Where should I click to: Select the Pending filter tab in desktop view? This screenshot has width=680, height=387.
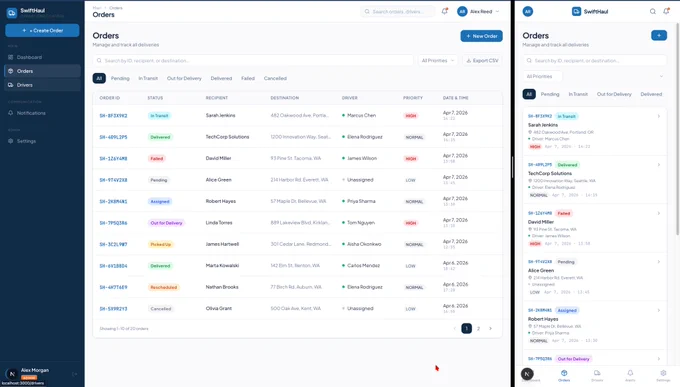coord(120,79)
